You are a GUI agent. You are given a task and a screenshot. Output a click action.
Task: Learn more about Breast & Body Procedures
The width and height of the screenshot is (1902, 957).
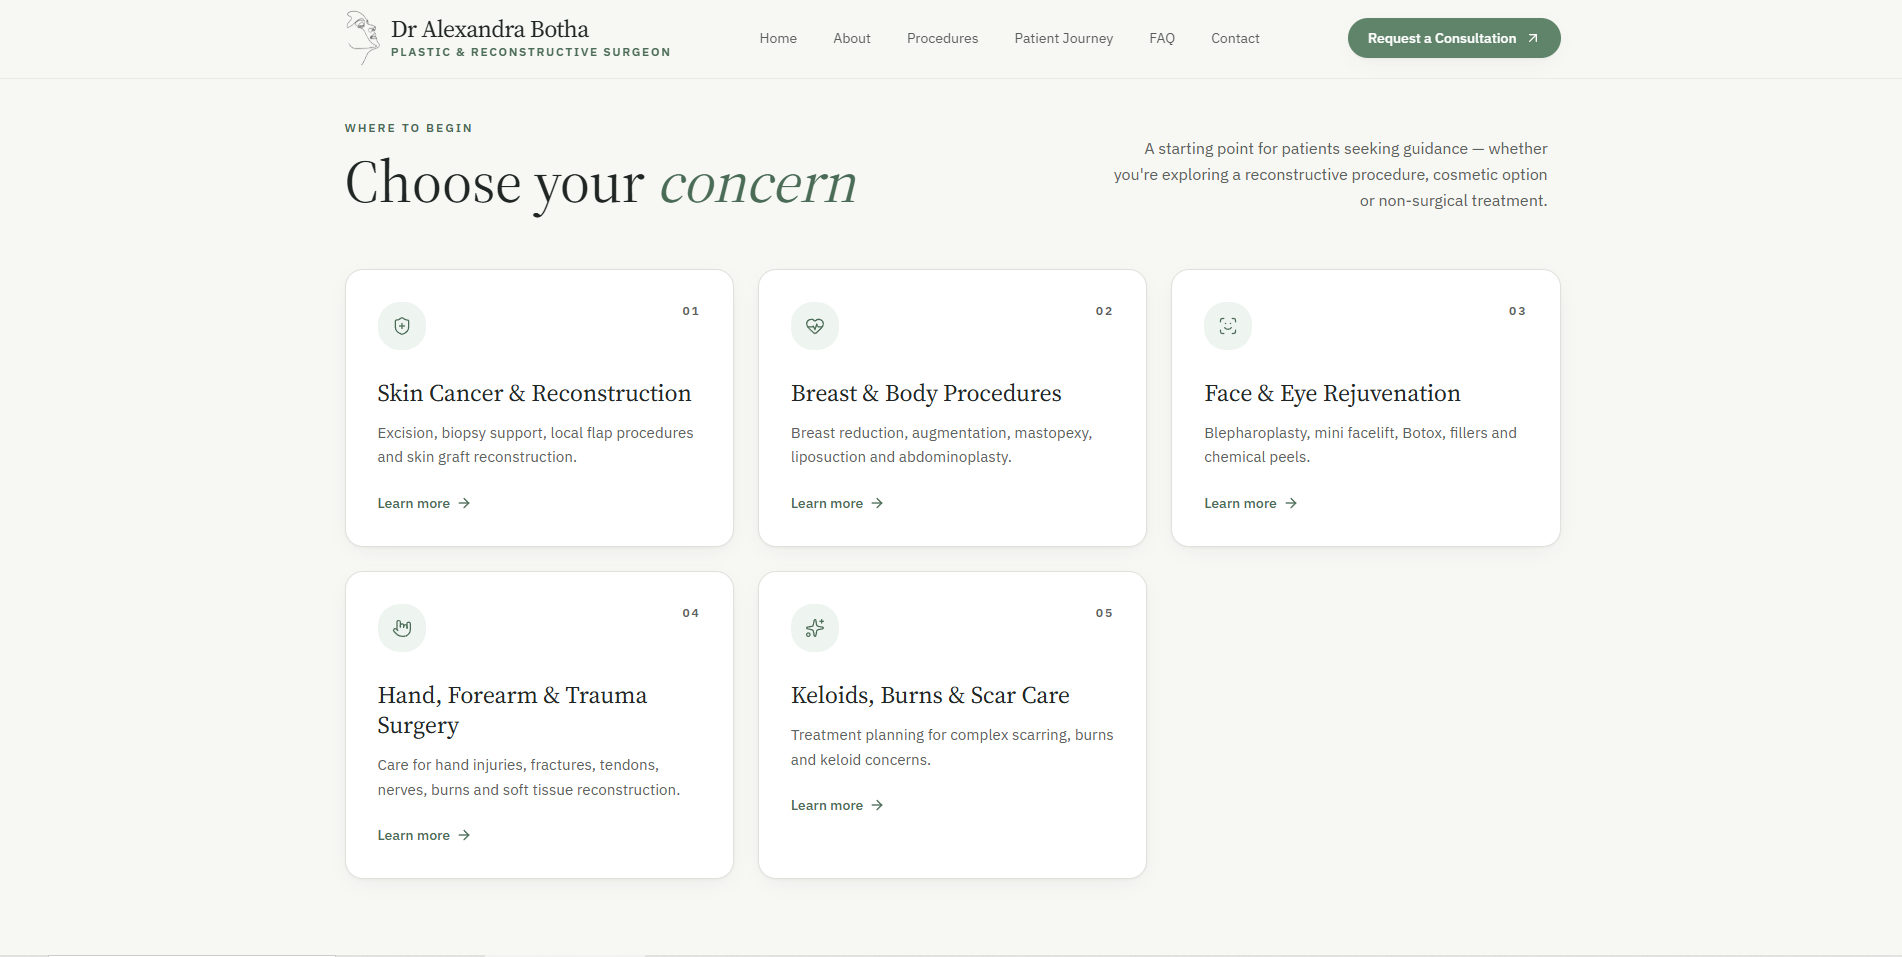(837, 503)
